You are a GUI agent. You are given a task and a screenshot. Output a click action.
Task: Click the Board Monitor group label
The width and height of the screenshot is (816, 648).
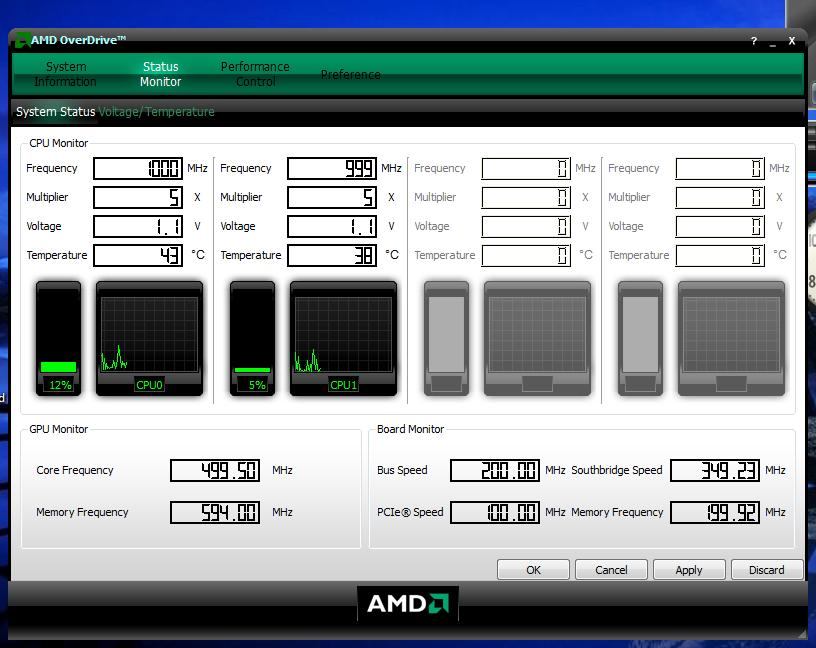click(x=411, y=429)
